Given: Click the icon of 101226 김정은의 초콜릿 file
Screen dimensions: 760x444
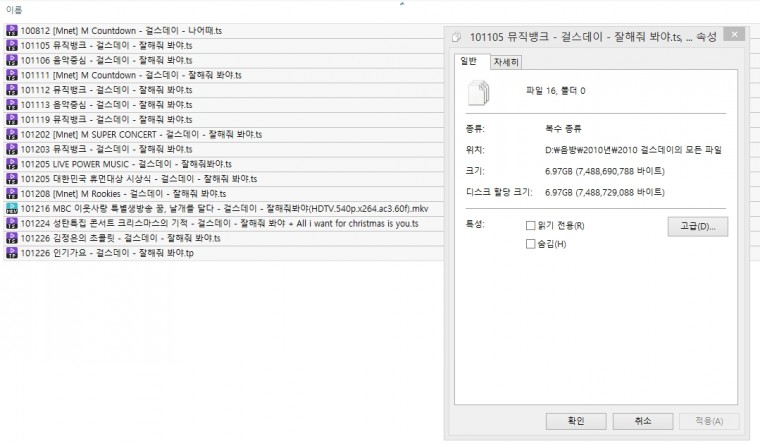Looking at the screenshot, I should pos(12,238).
